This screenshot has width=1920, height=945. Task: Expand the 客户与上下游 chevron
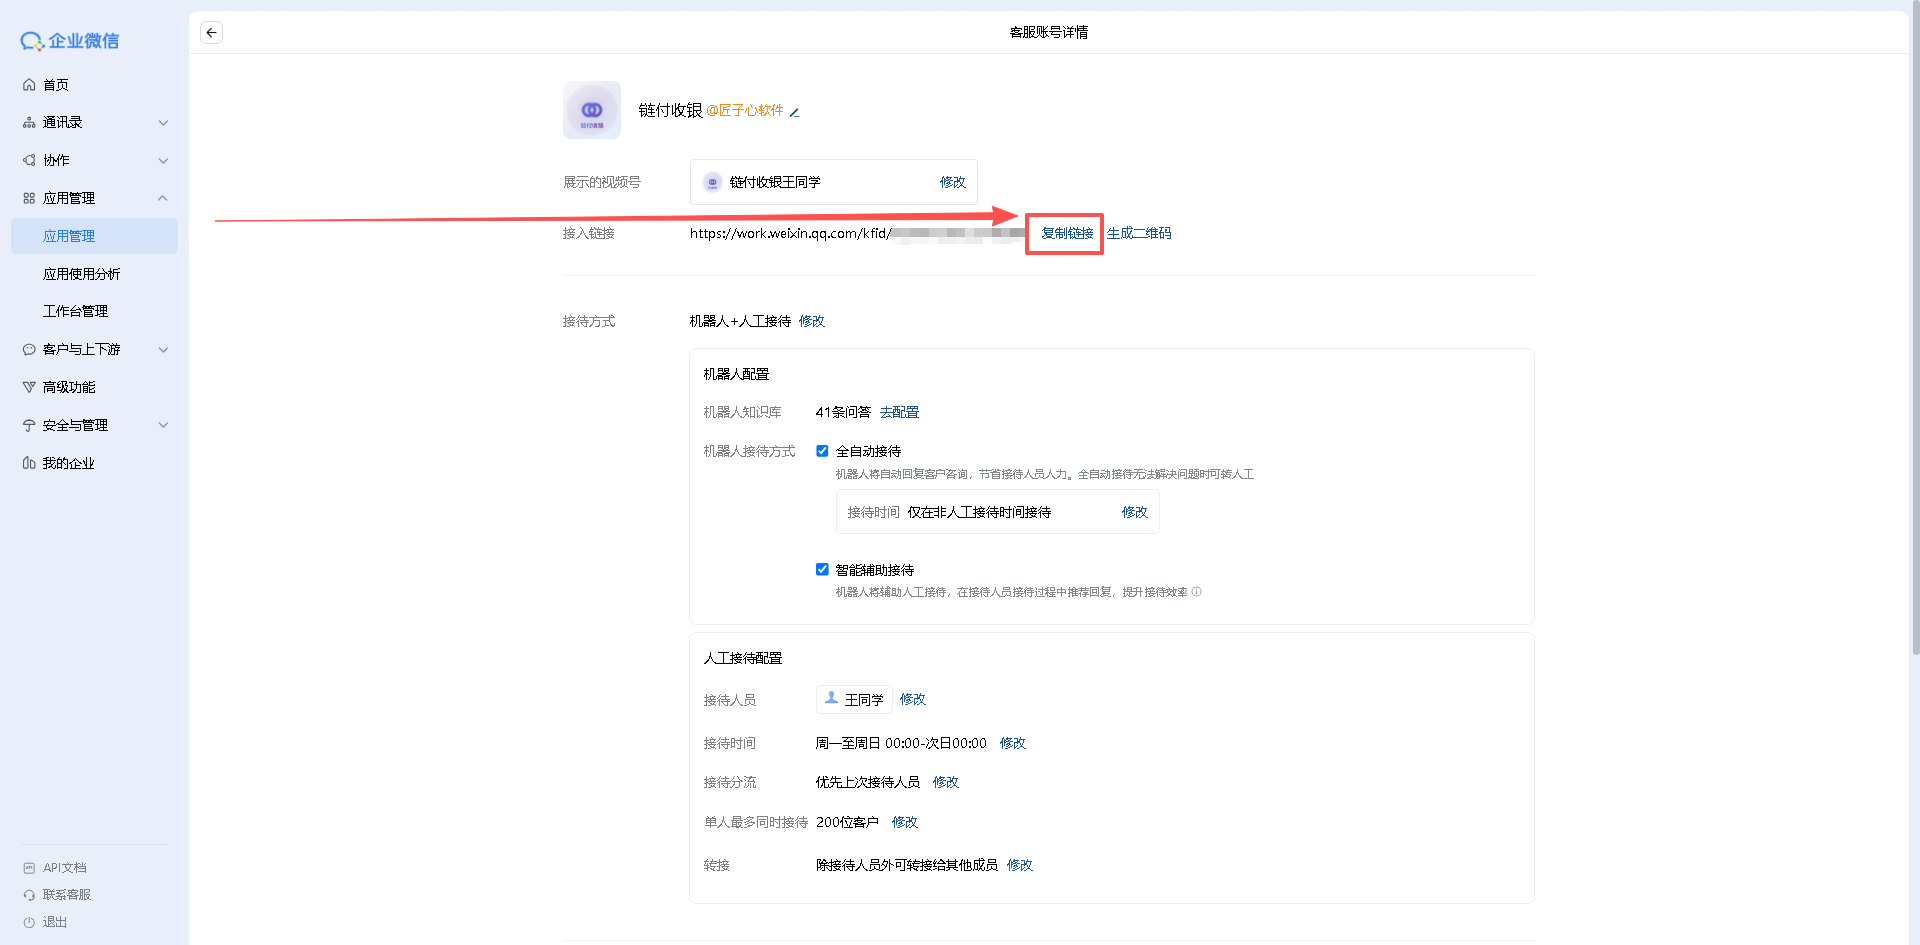[x=163, y=350]
